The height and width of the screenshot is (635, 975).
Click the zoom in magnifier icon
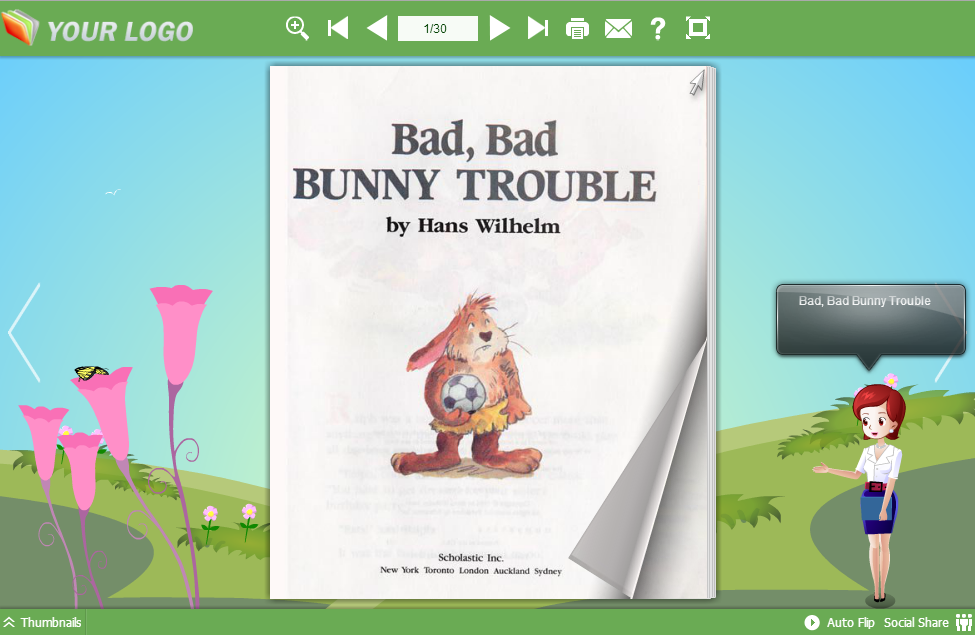click(297, 28)
